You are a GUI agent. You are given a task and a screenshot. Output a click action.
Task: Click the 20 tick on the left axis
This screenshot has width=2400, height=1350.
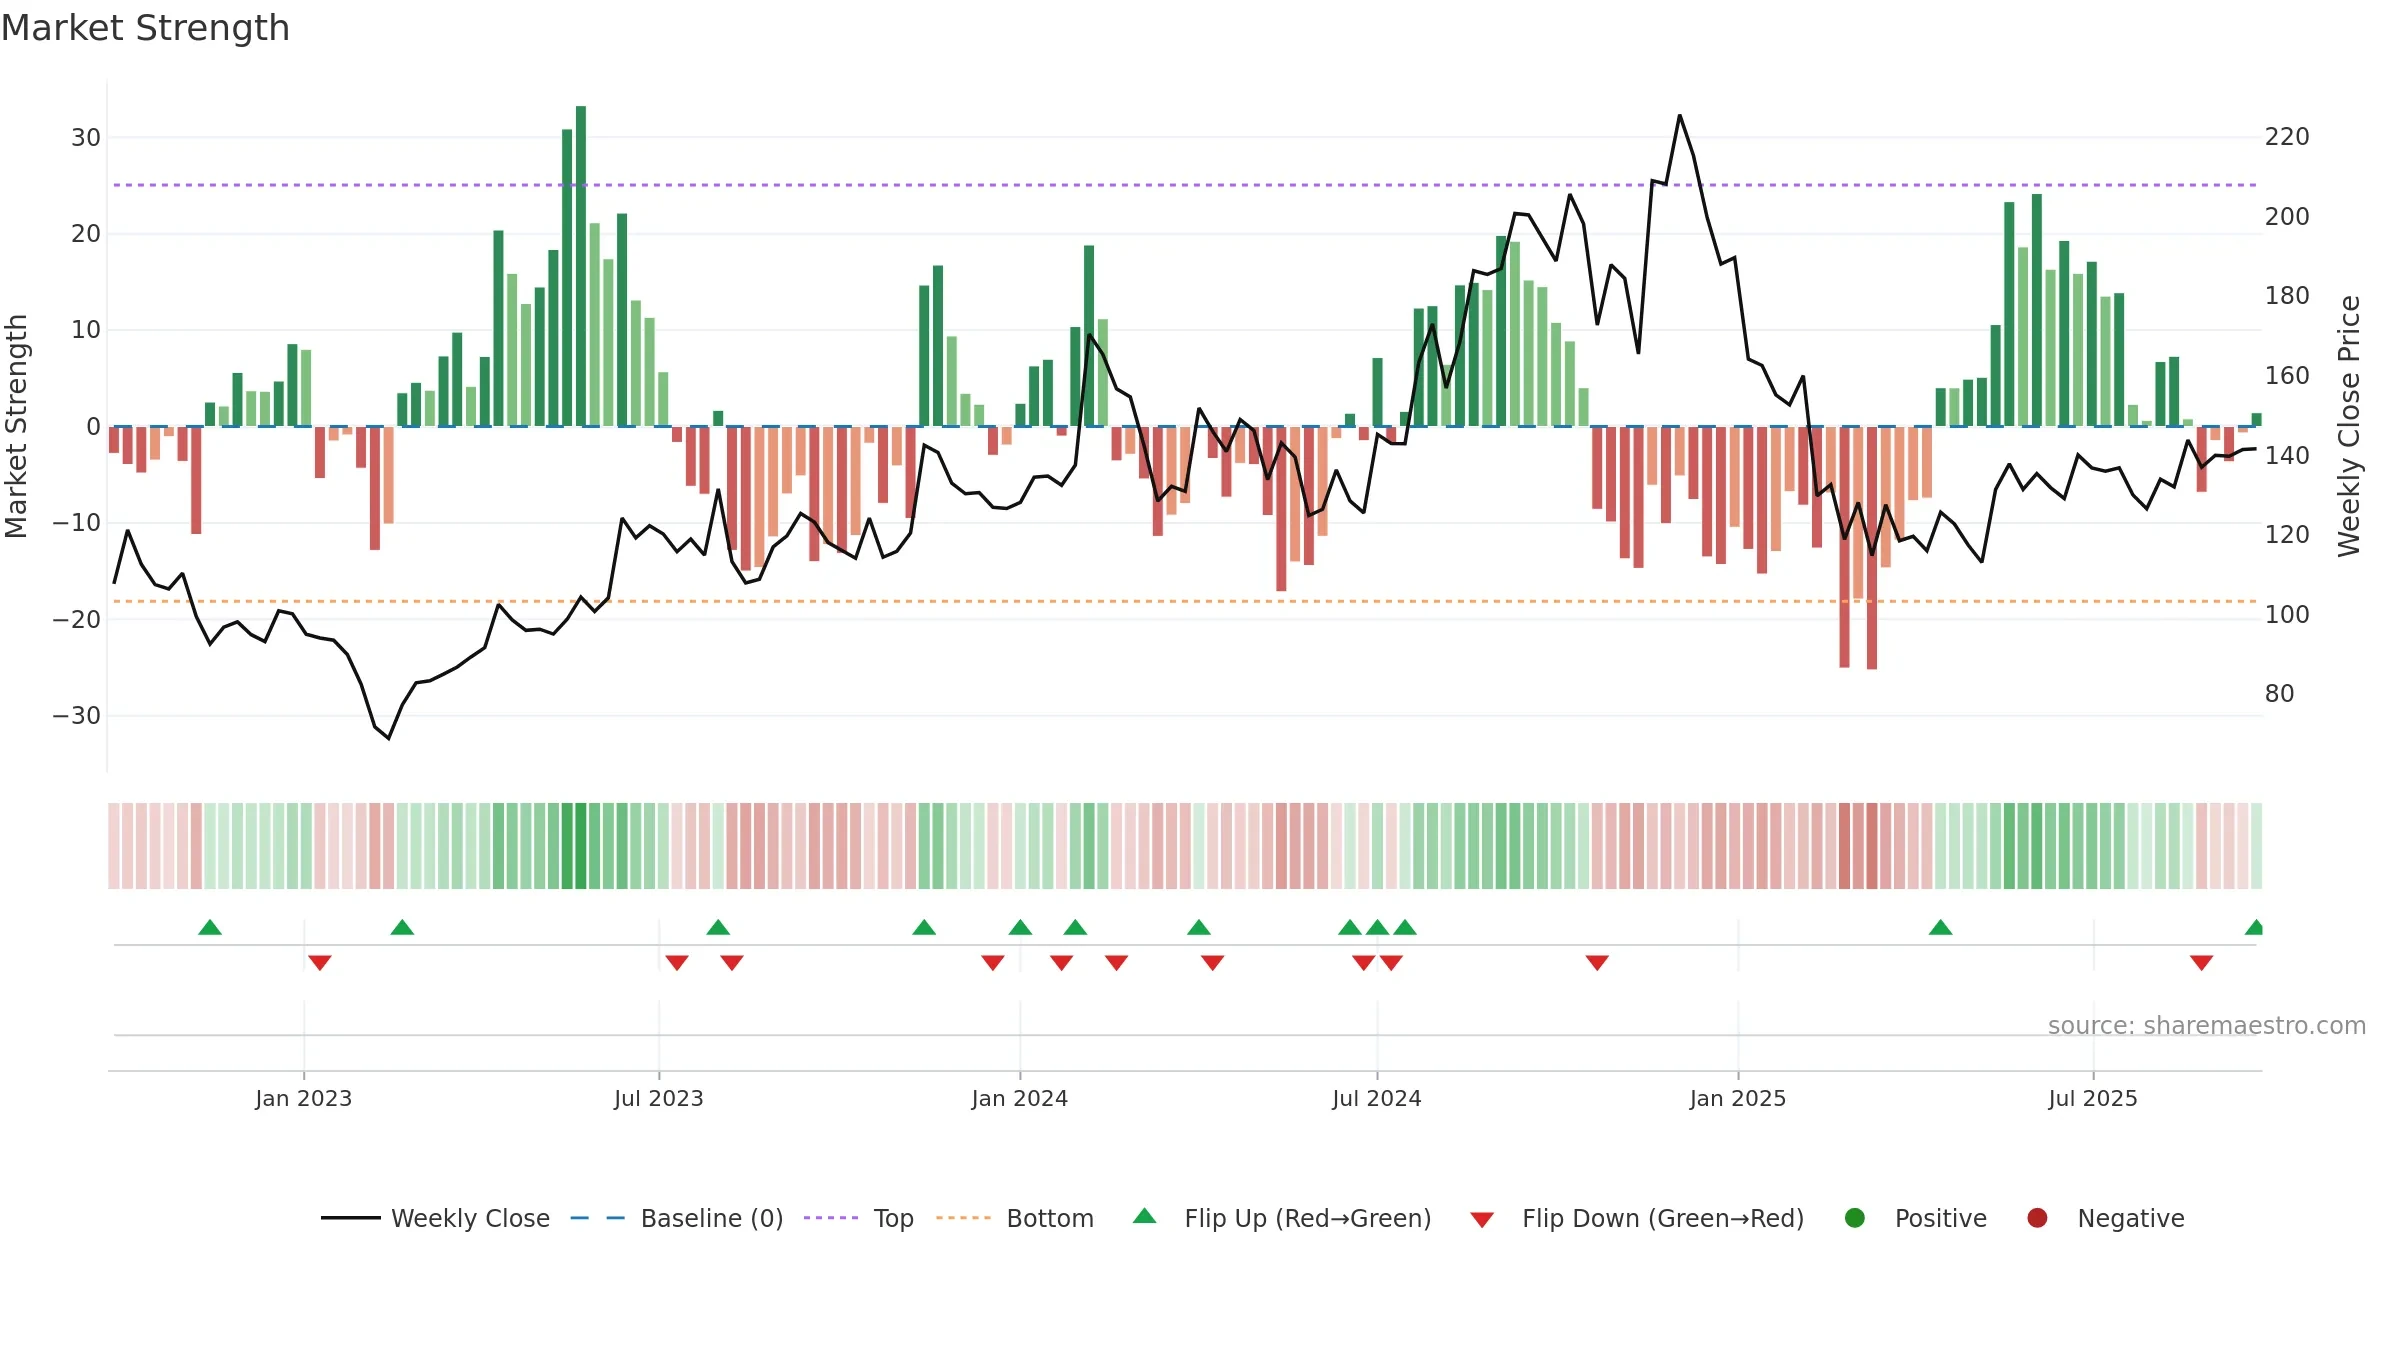(86, 233)
